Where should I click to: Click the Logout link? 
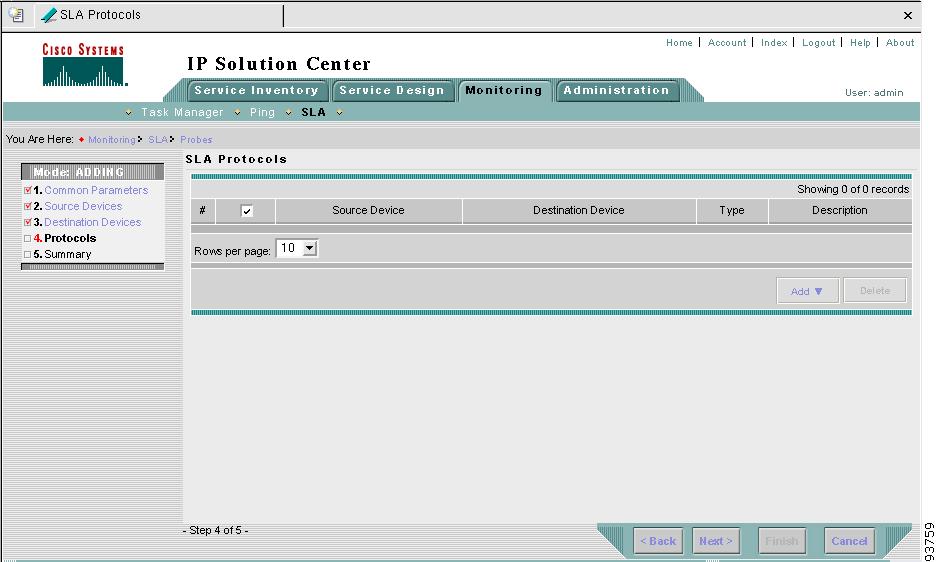818,43
